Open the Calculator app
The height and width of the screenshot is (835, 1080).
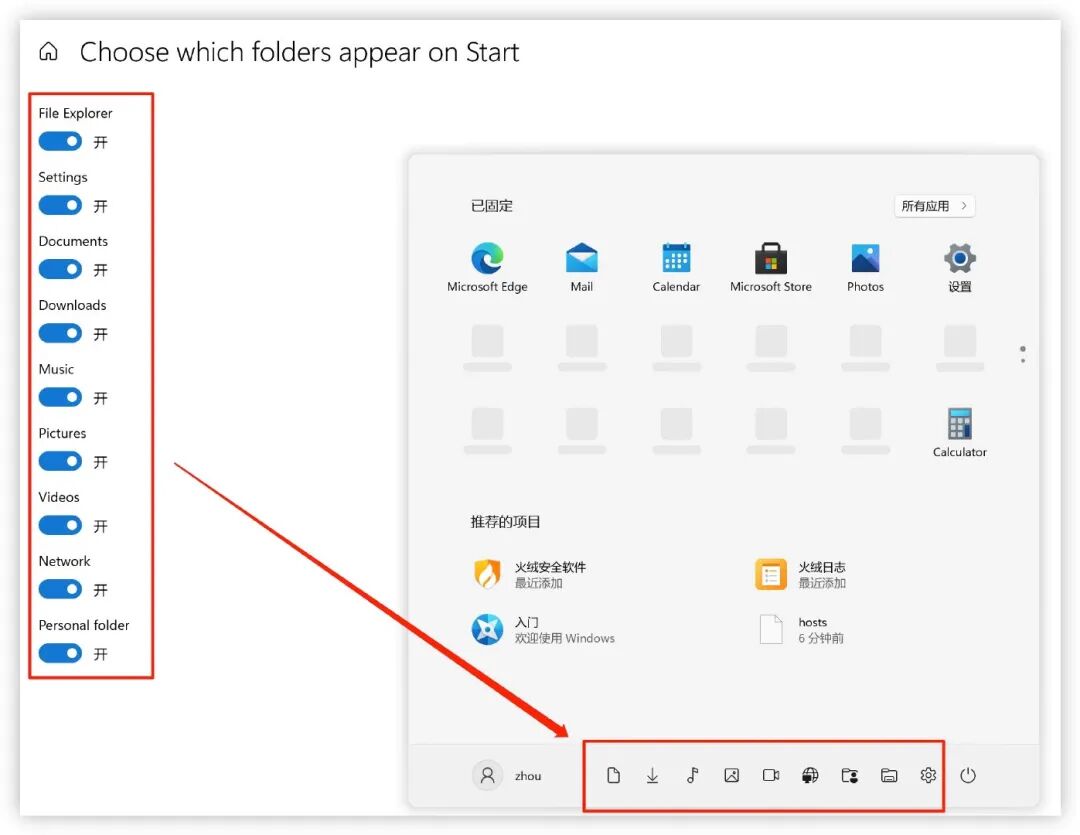tap(959, 433)
